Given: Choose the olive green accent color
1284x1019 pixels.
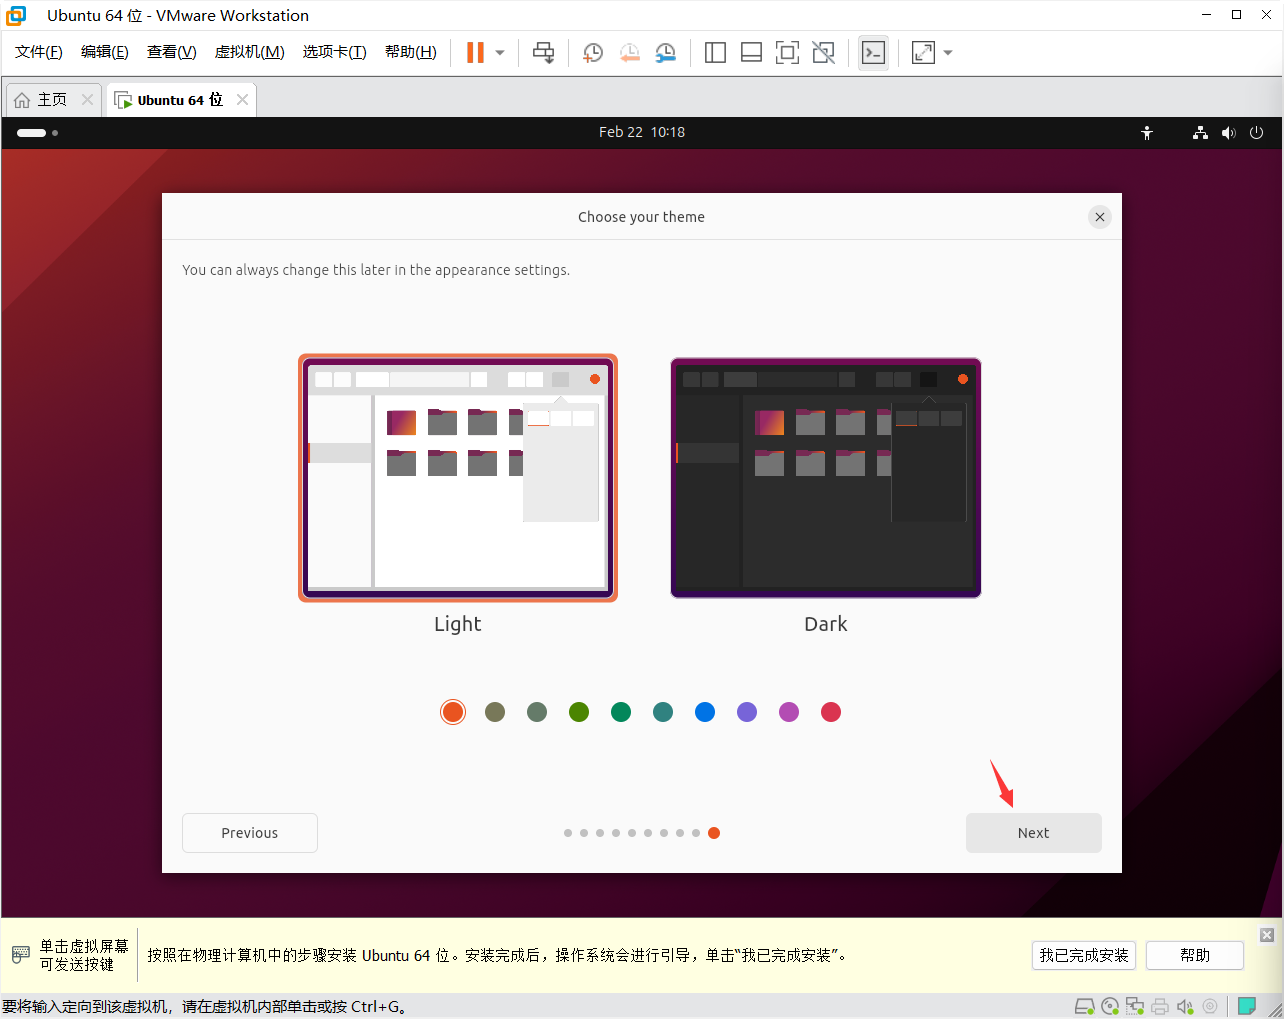Looking at the screenshot, I should 579,712.
